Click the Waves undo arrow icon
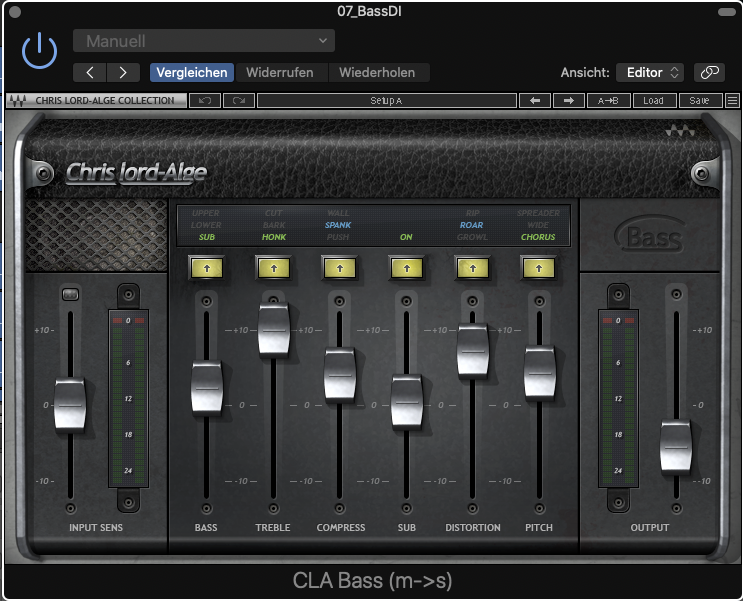Viewport: 743px width, 601px height. click(205, 101)
